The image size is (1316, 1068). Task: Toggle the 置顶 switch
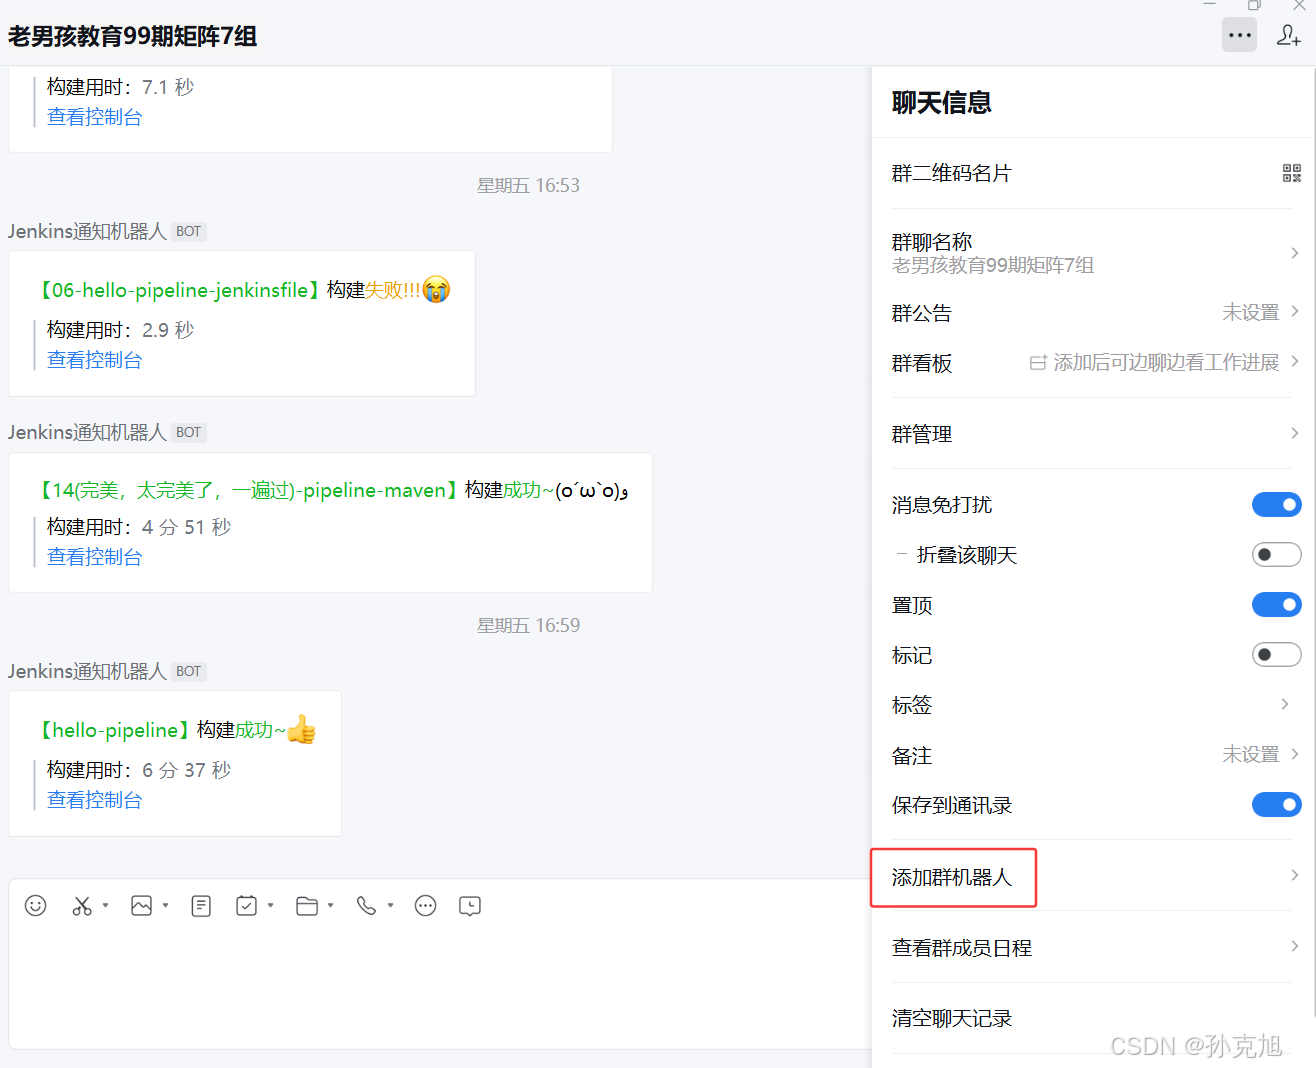point(1277,605)
